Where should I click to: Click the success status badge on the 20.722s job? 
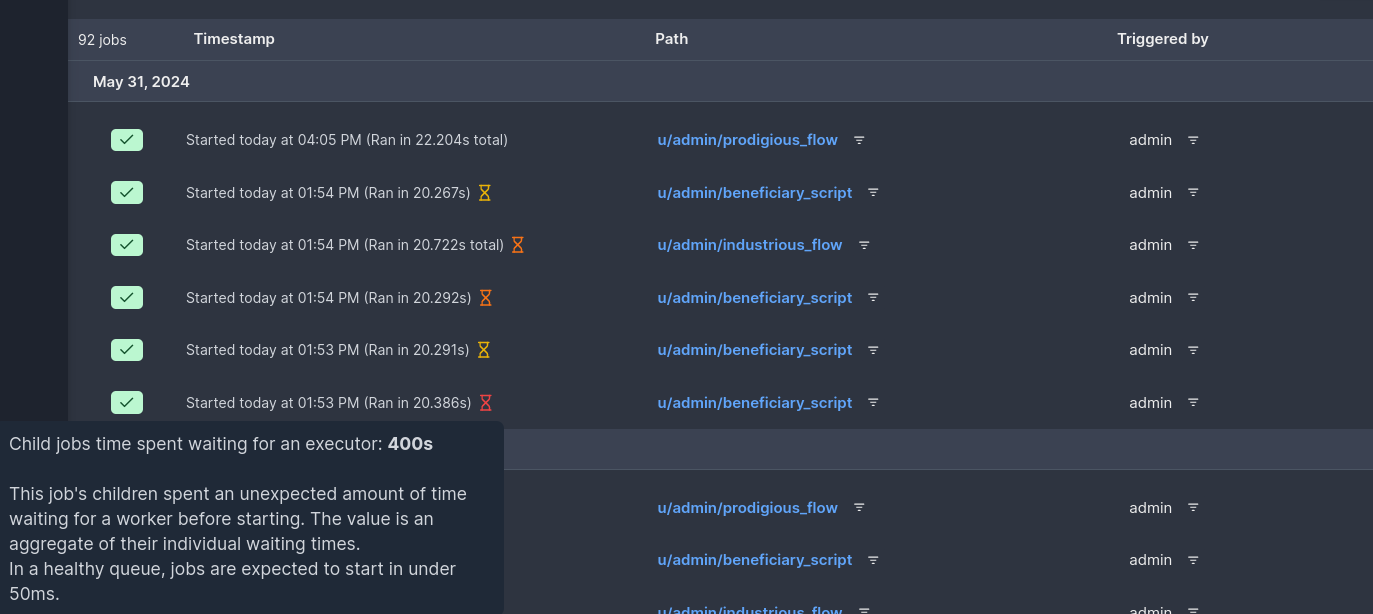click(127, 245)
